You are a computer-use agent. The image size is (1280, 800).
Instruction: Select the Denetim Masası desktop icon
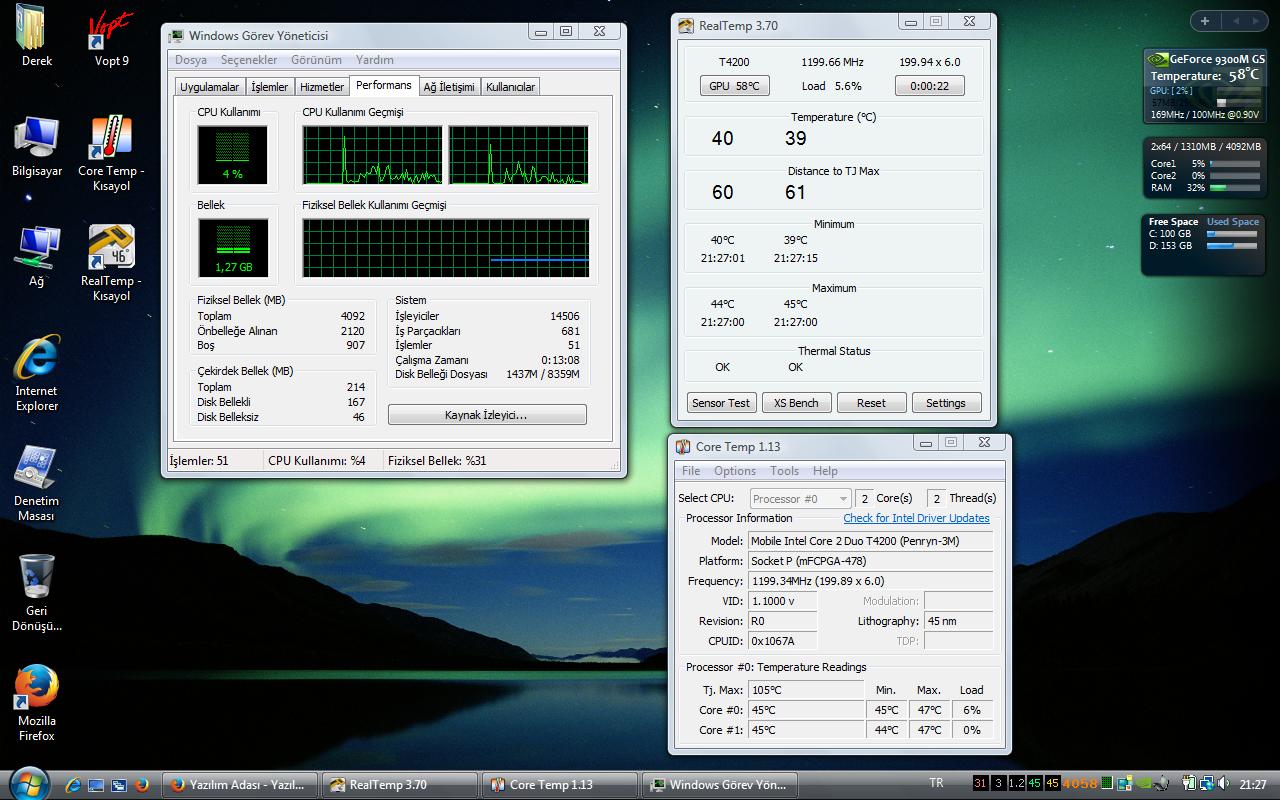37,483
